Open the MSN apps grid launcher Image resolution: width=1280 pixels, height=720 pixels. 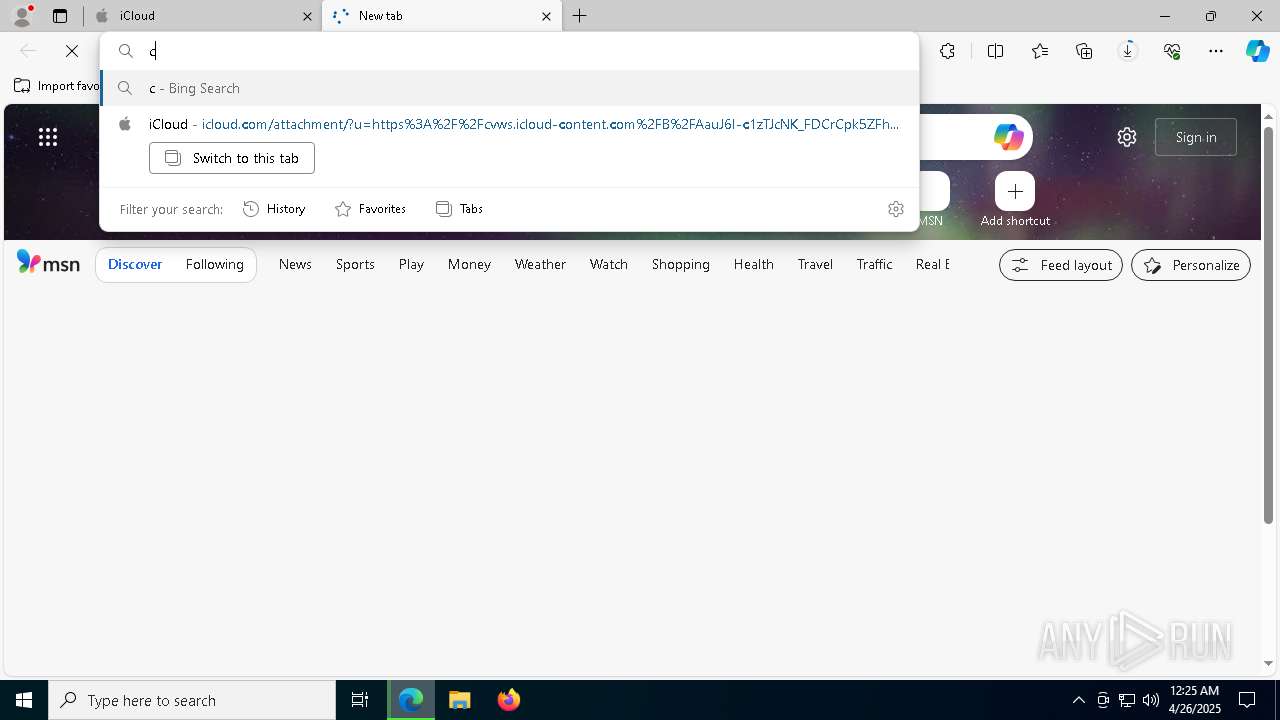click(48, 137)
